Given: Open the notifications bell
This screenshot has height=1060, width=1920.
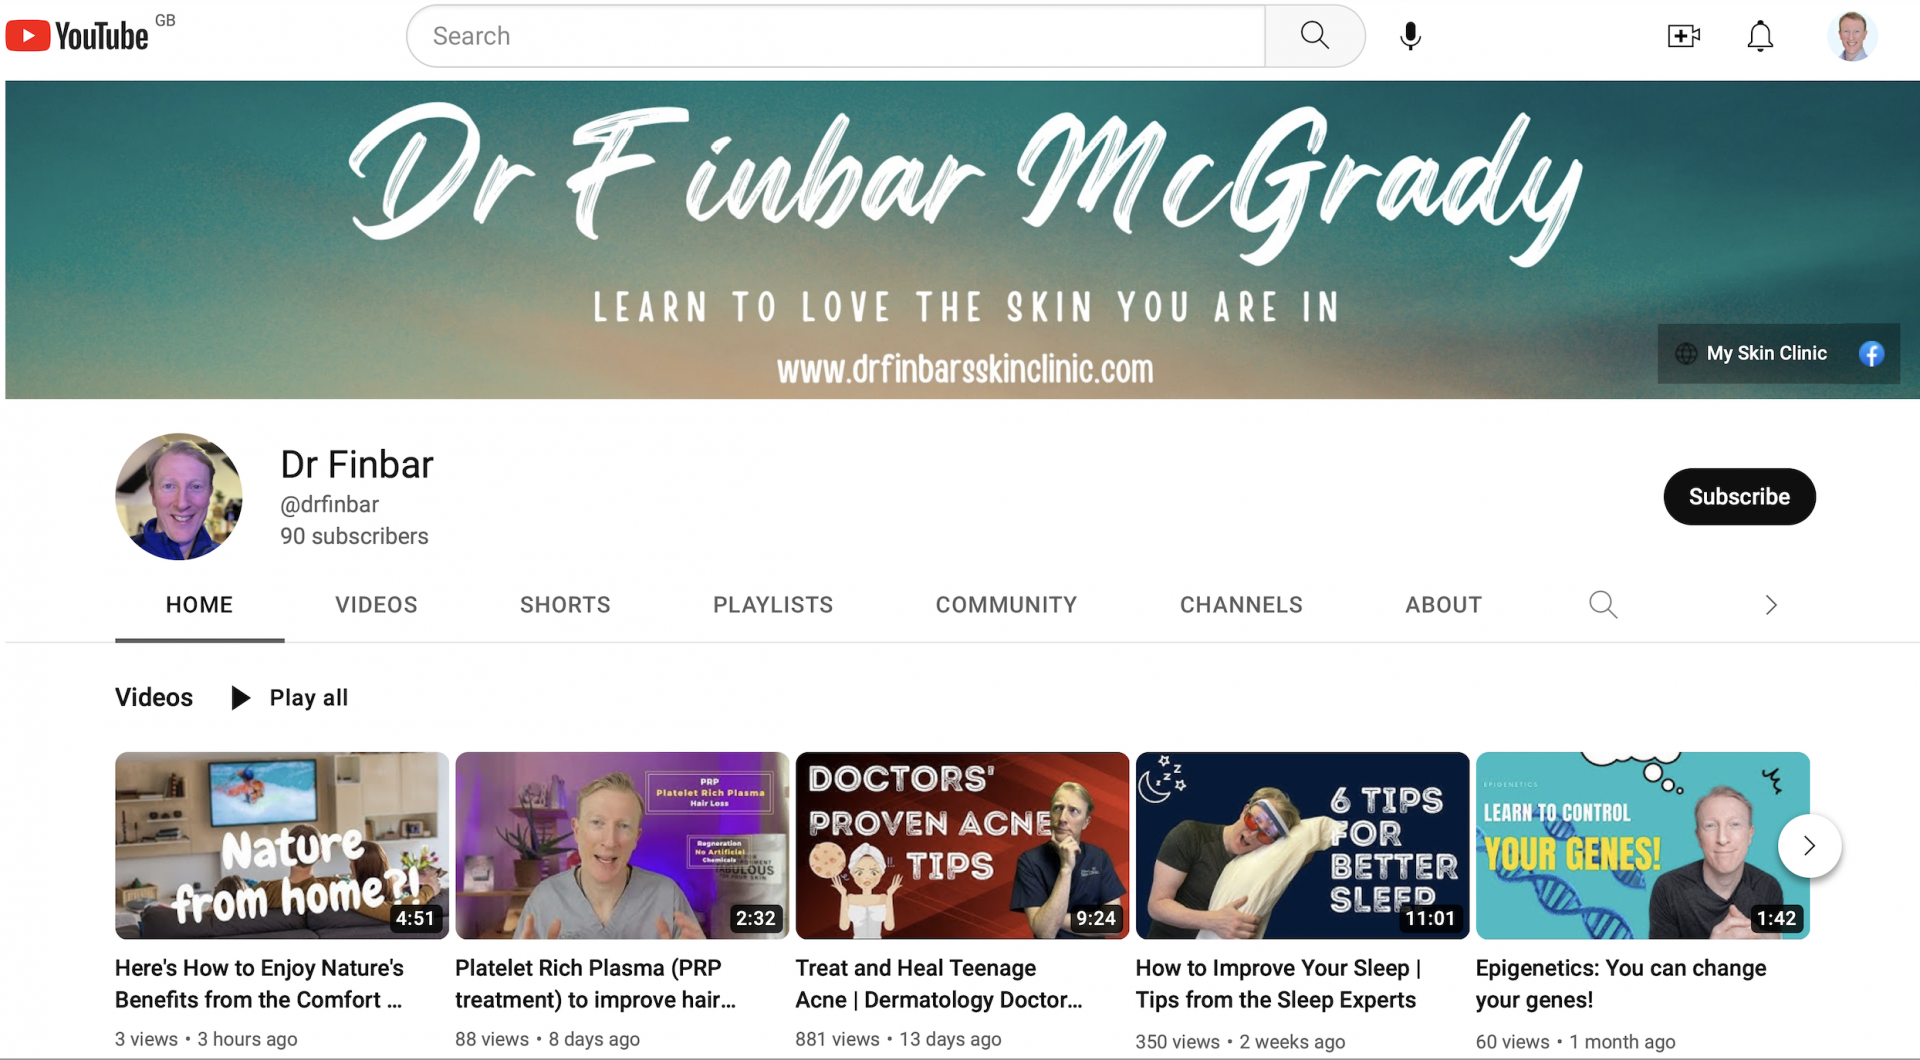Looking at the screenshot, I should tap(1759, 36).
